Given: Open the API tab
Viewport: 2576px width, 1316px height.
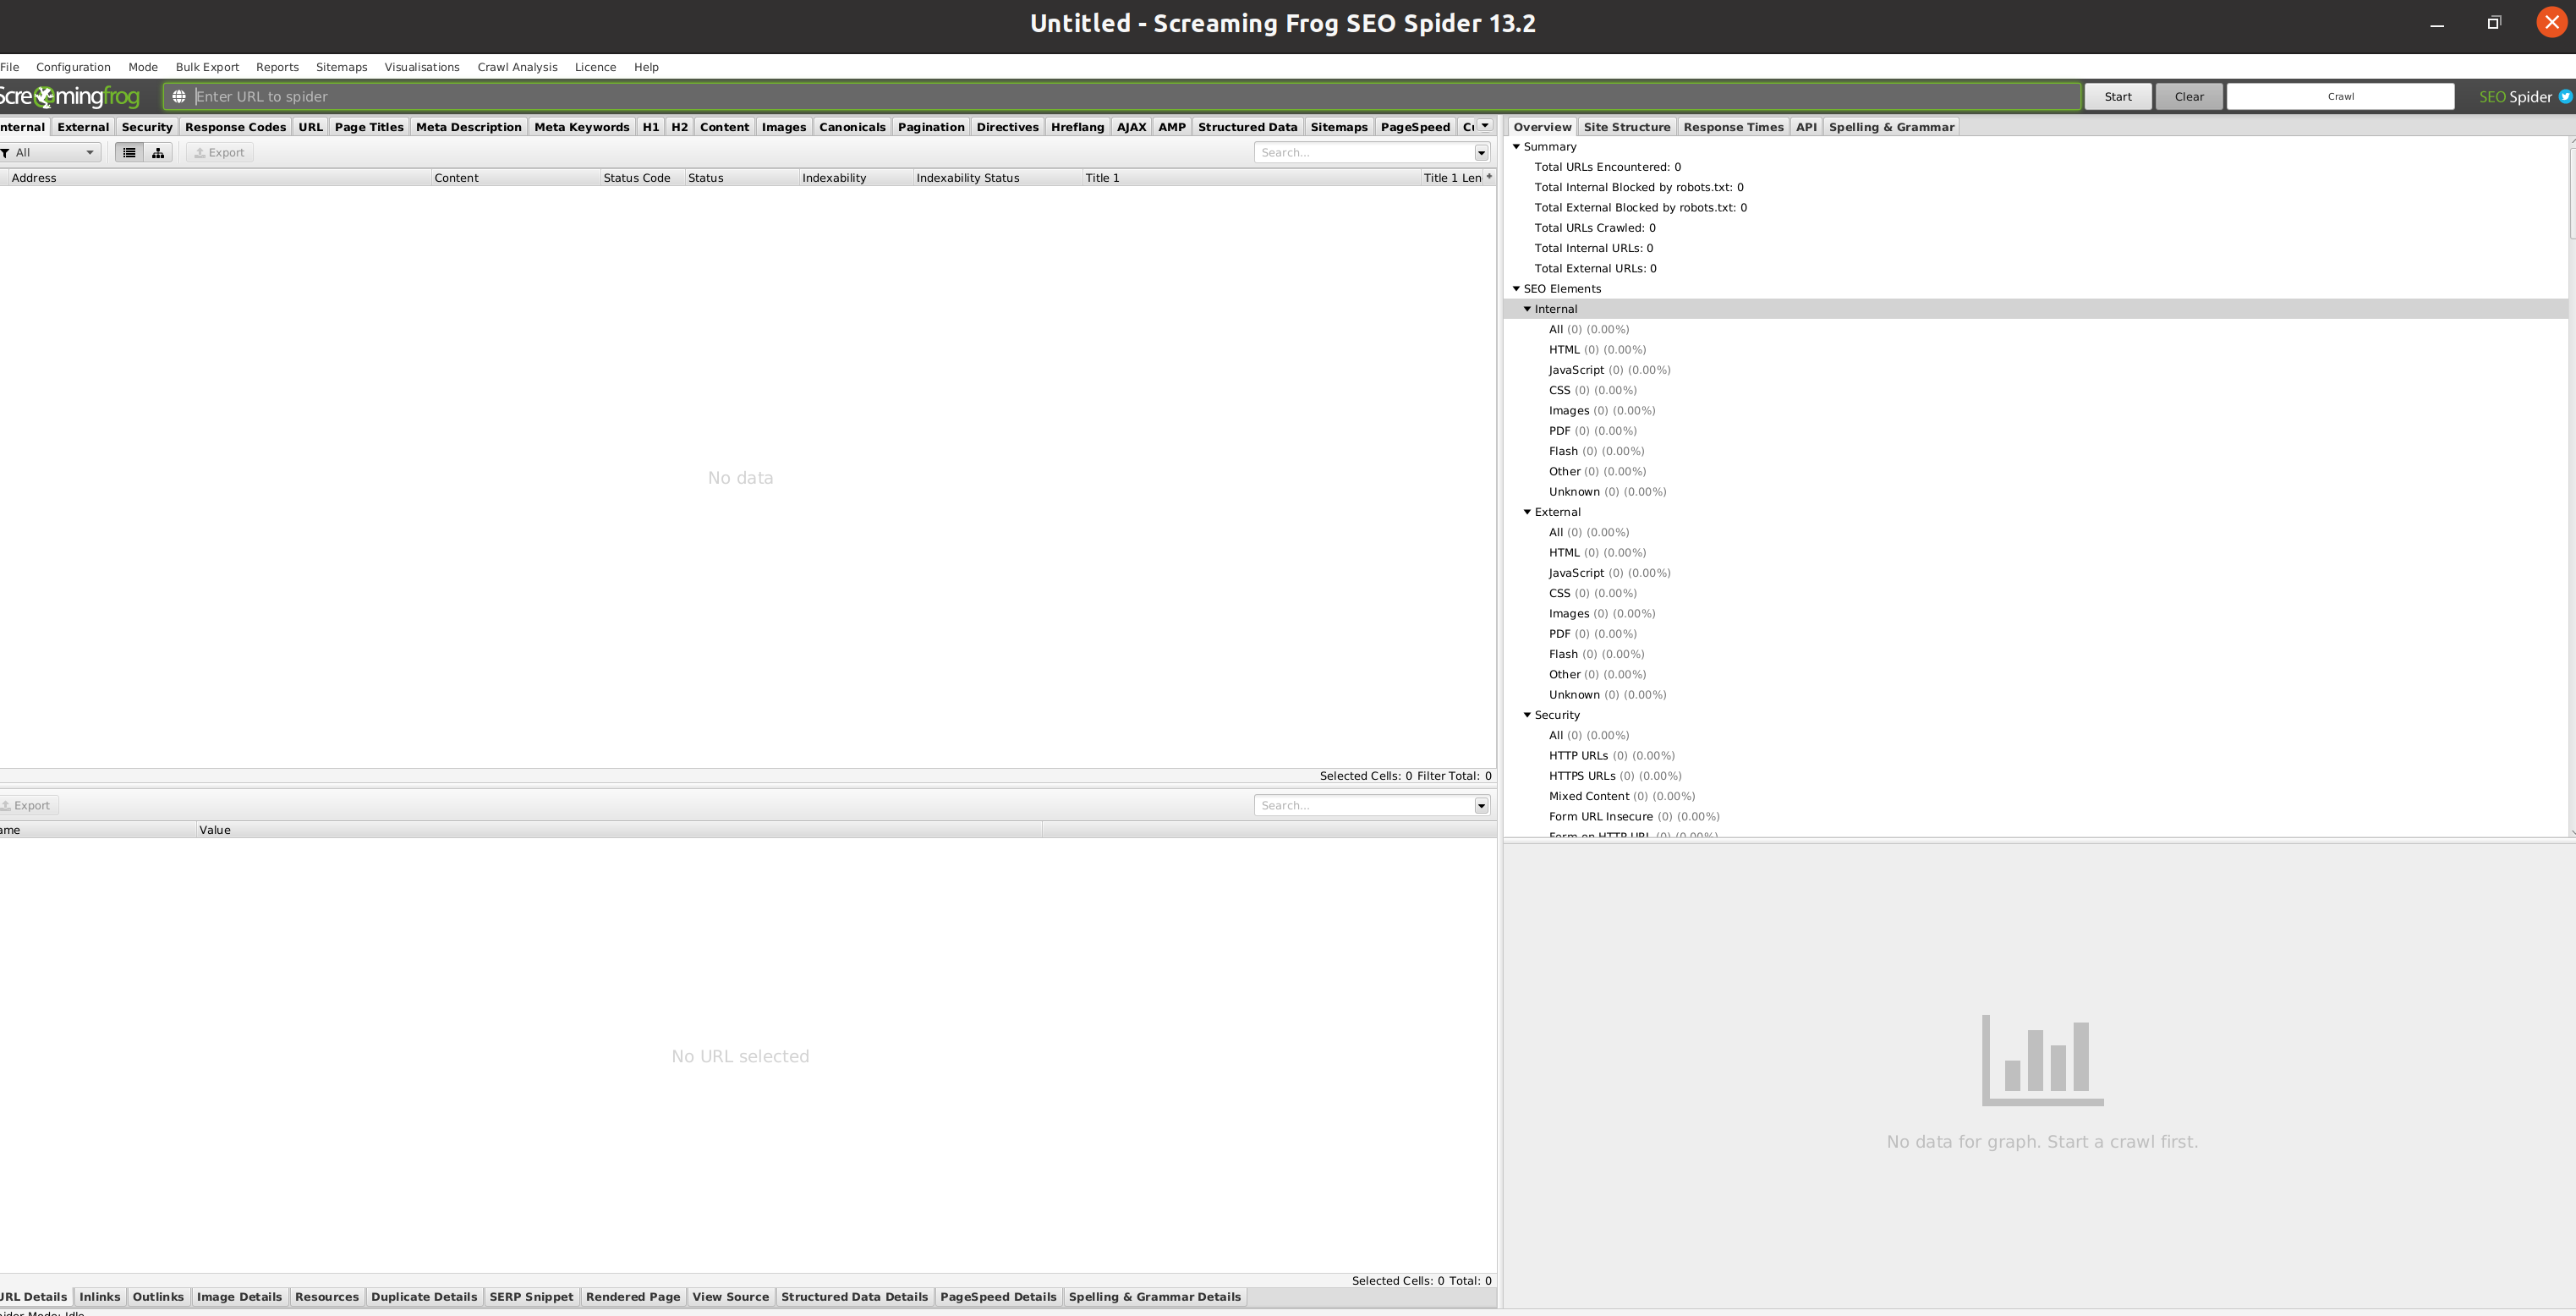Looking at the screenshot, I should pos(1806,127).
